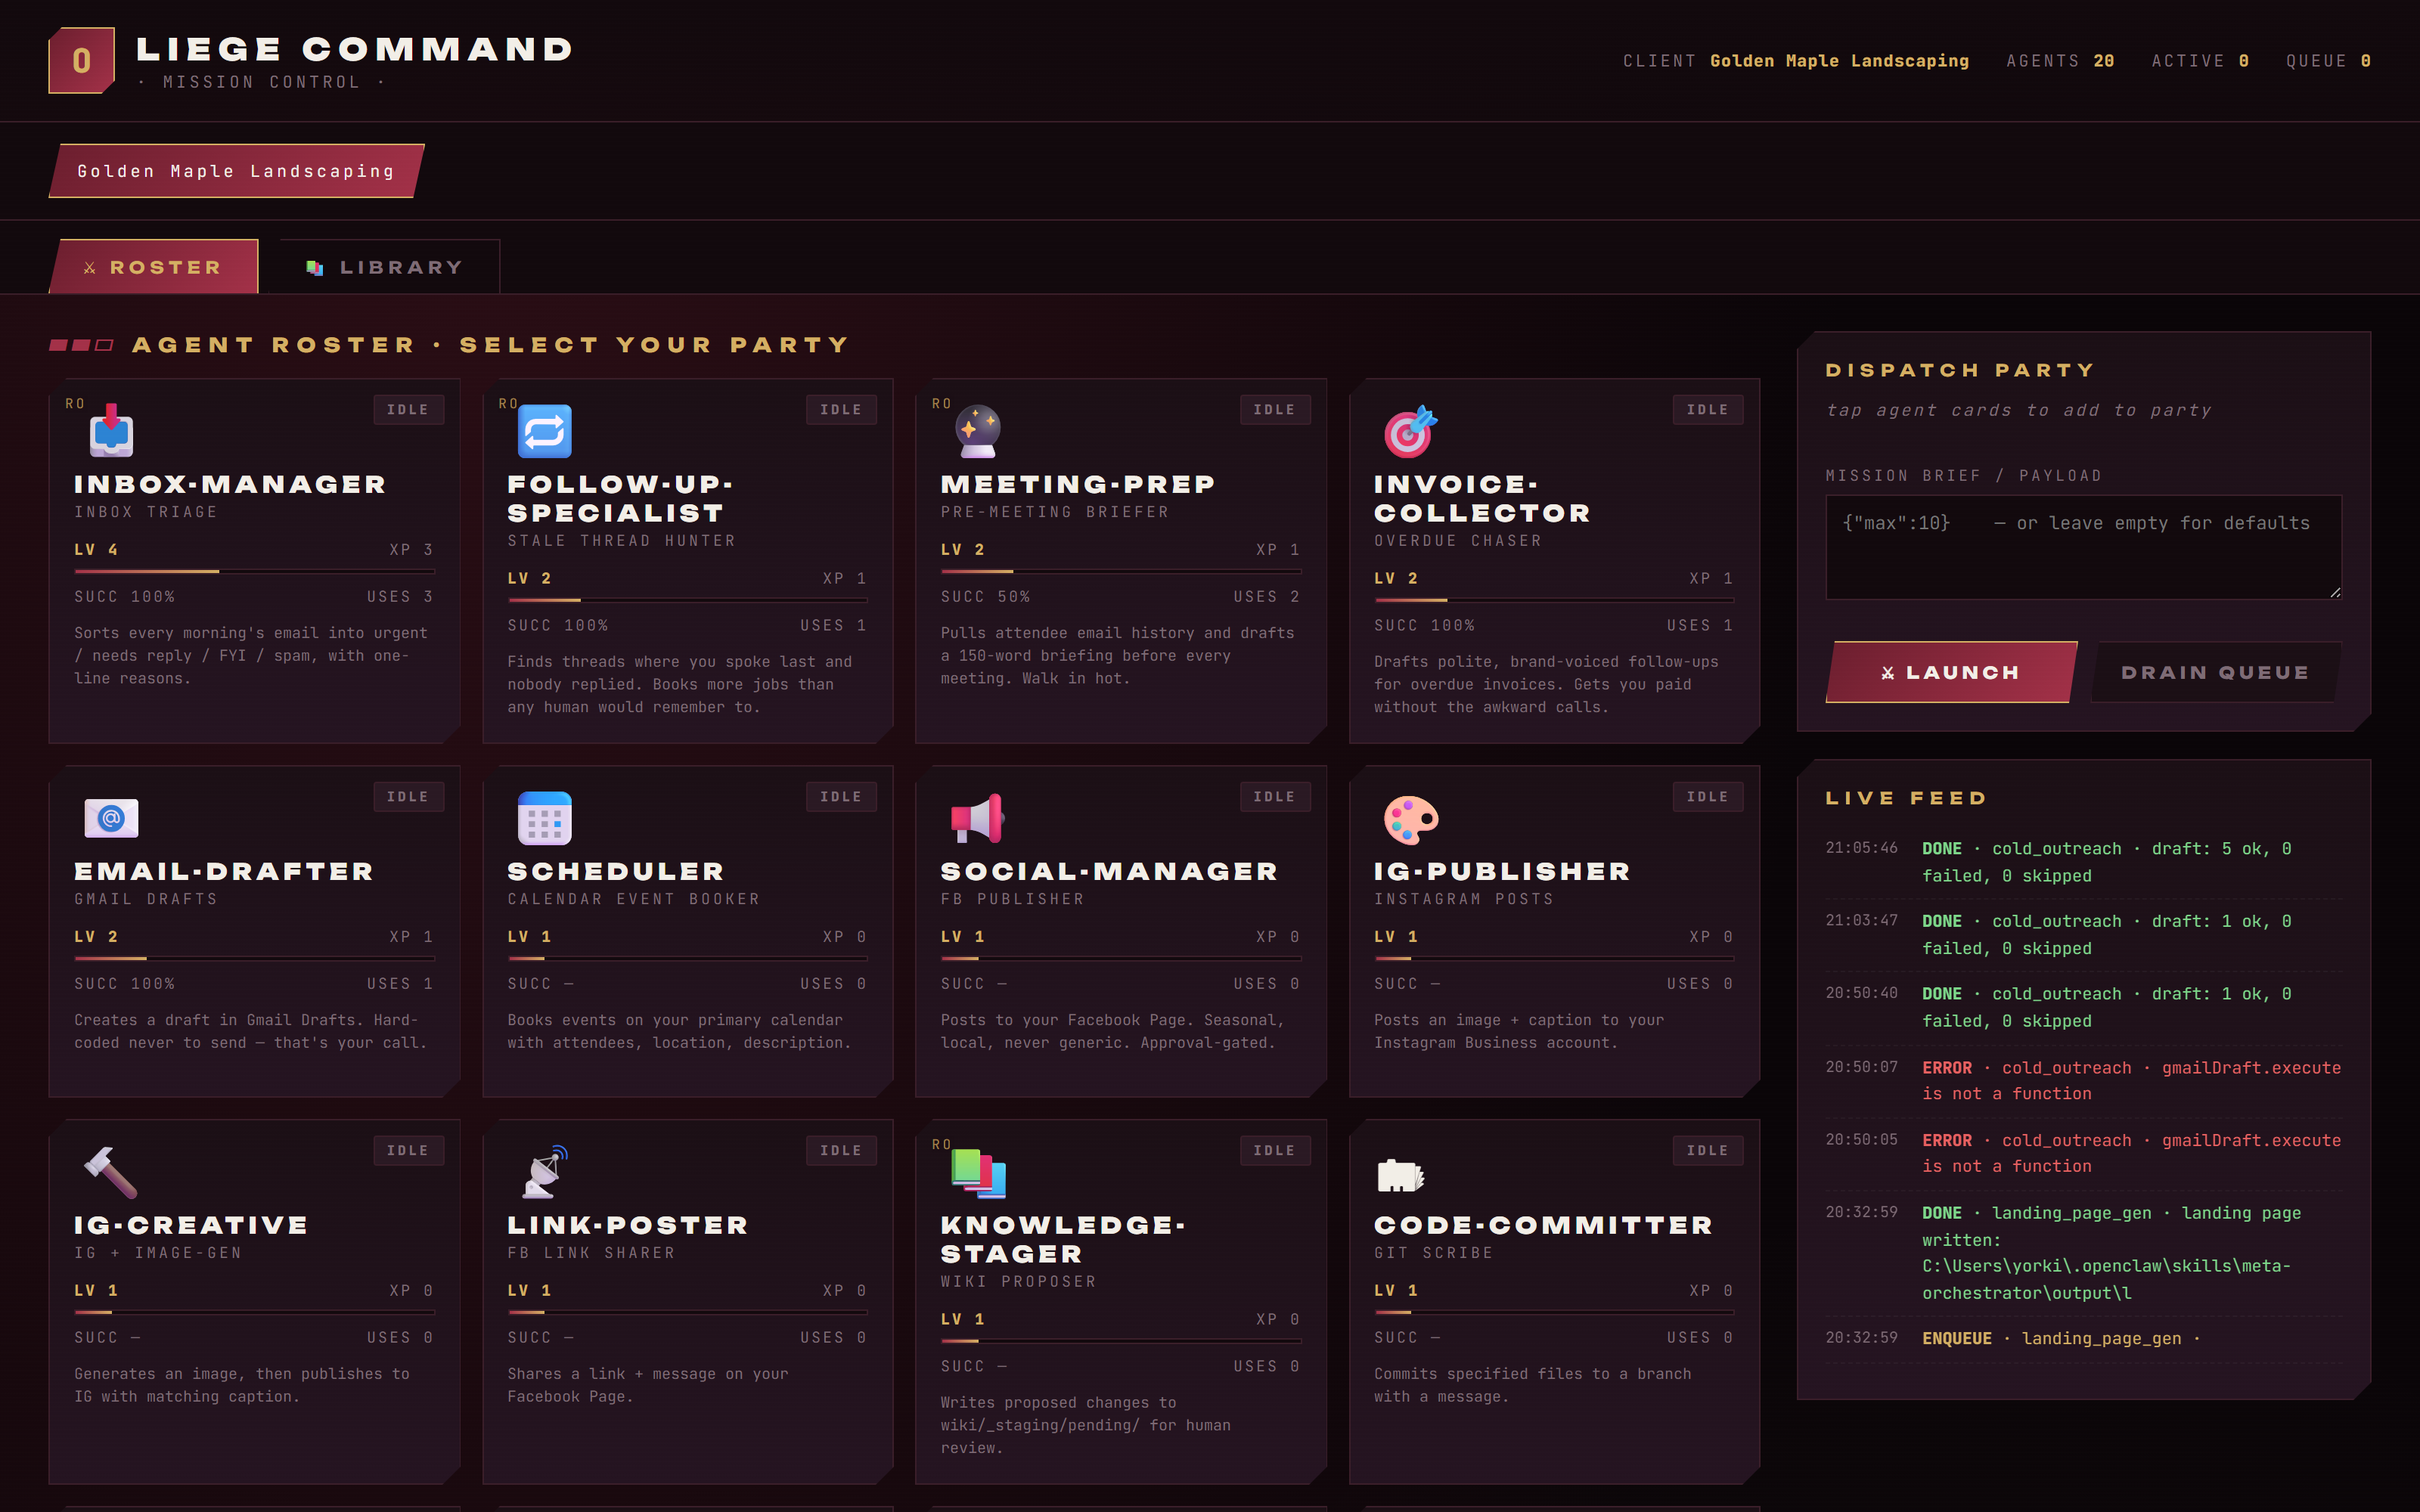Click the Liege Command logo badge
This screenshot has width=2420, height=1512.
pos(81,60)
